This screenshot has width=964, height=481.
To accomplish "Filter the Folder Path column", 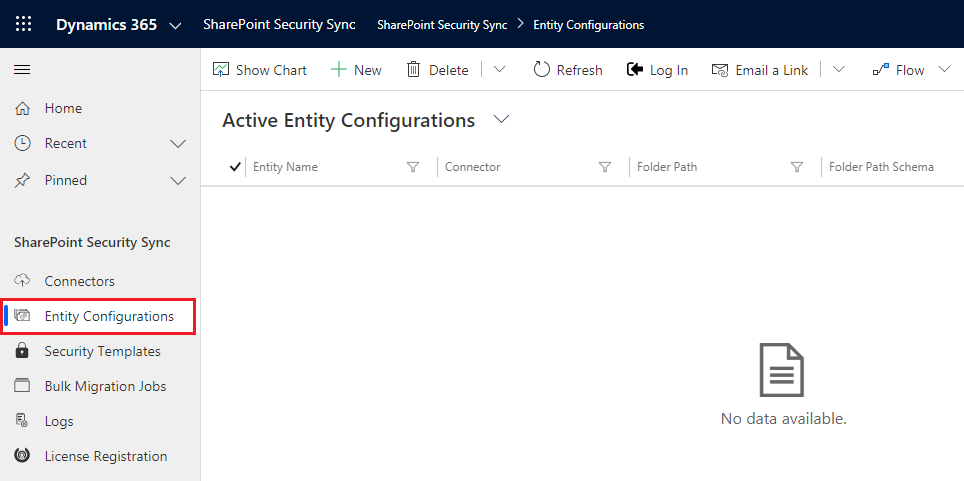I will point(797,167).
